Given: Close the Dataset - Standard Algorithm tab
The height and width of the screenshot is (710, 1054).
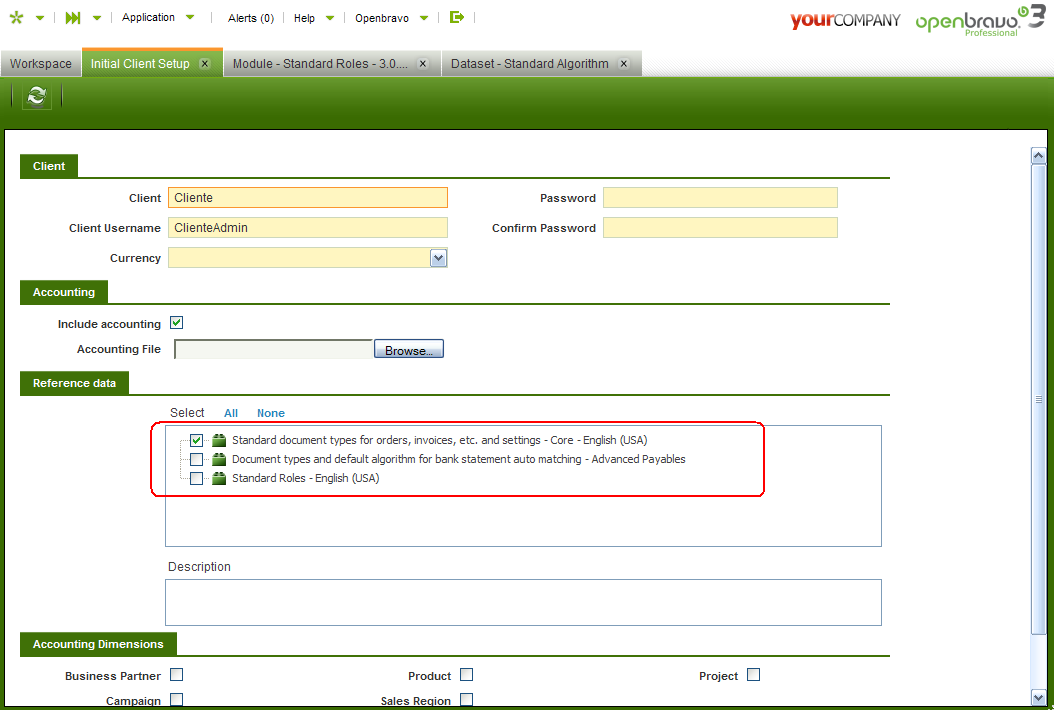Looking at the screenshot, I should pyautogui.click(x=624, y=63).
